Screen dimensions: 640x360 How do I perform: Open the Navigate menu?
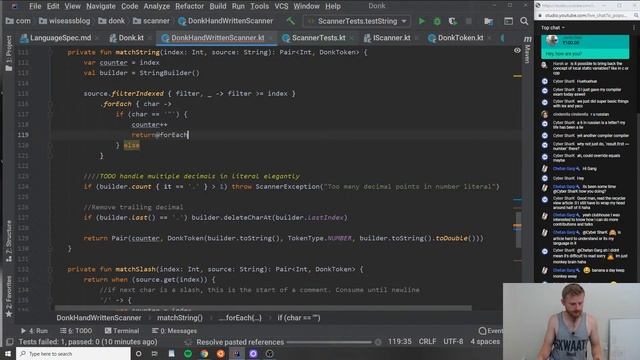(x=101, y=6)
